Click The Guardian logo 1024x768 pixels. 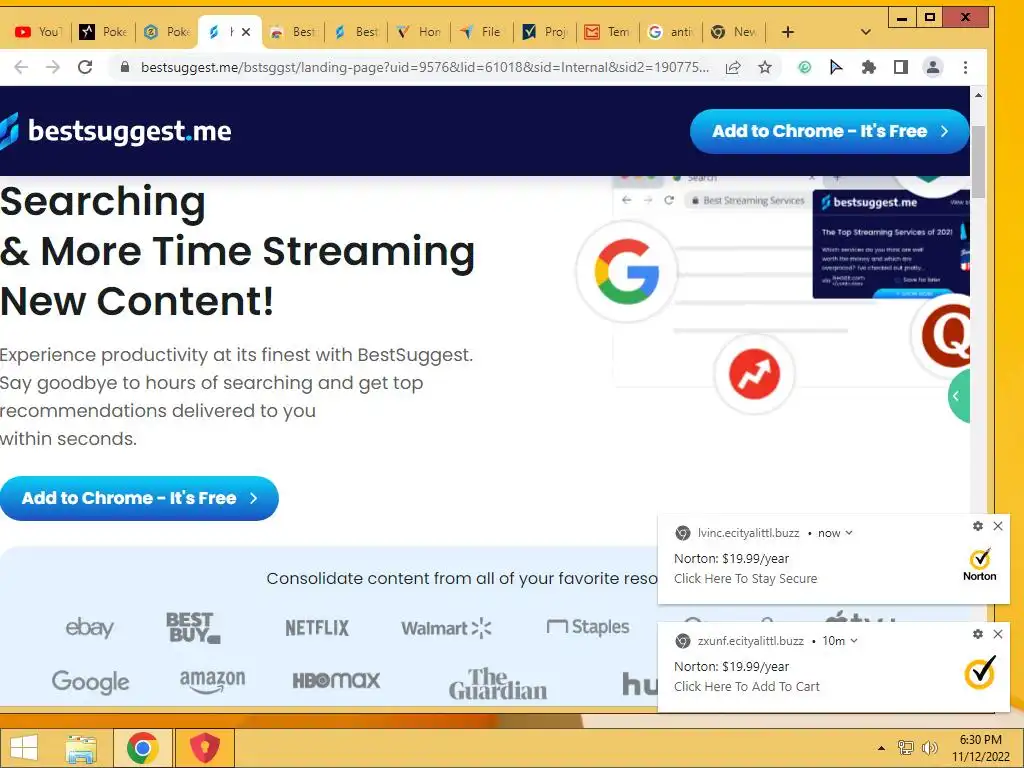click(498, 684)
